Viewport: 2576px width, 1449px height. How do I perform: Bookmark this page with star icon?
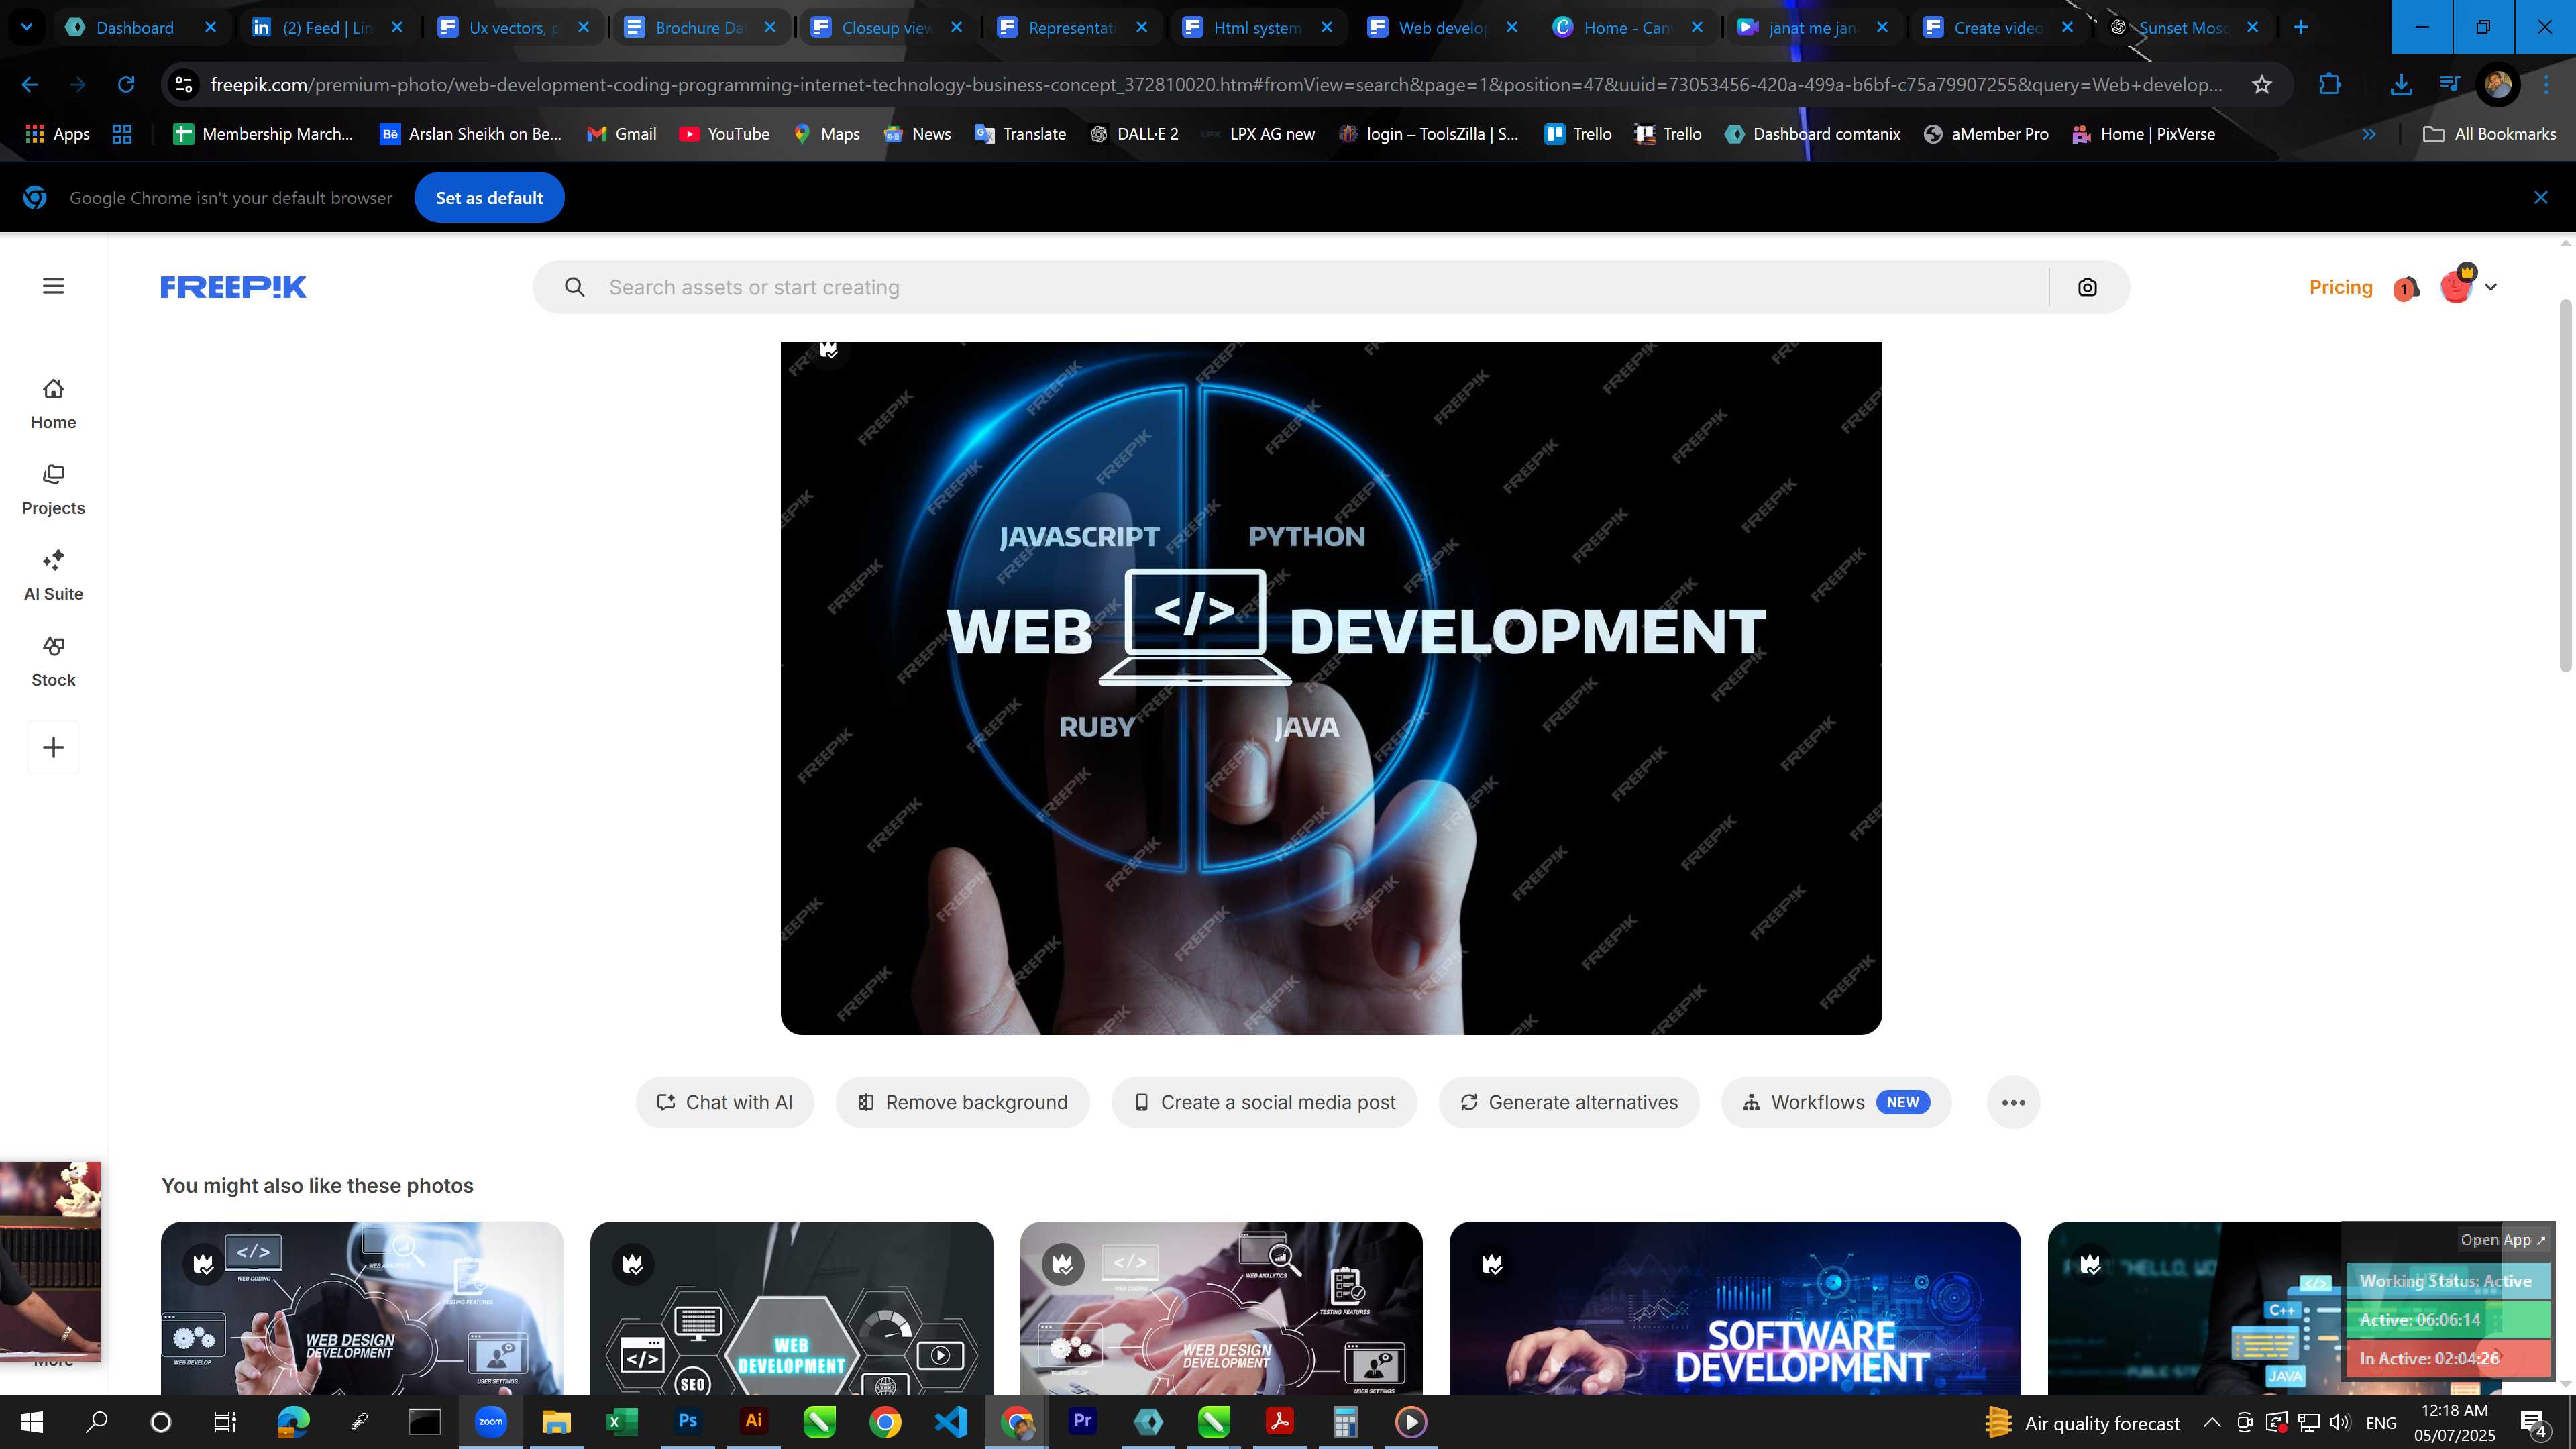click(x=2262, y=85)
